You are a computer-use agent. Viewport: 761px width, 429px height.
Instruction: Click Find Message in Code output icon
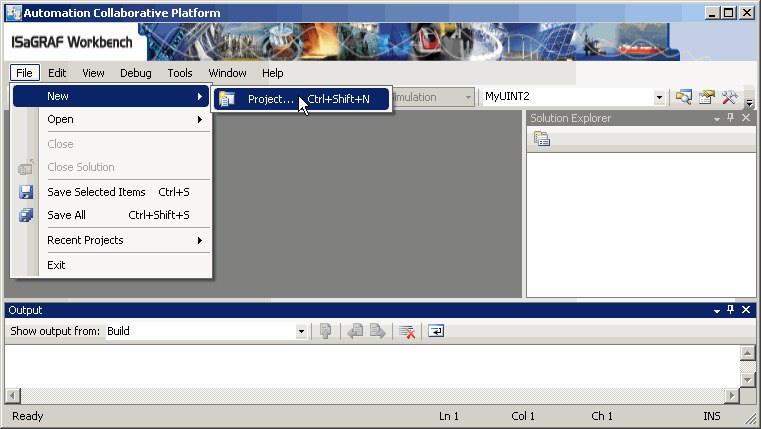[x=326, y=331]
